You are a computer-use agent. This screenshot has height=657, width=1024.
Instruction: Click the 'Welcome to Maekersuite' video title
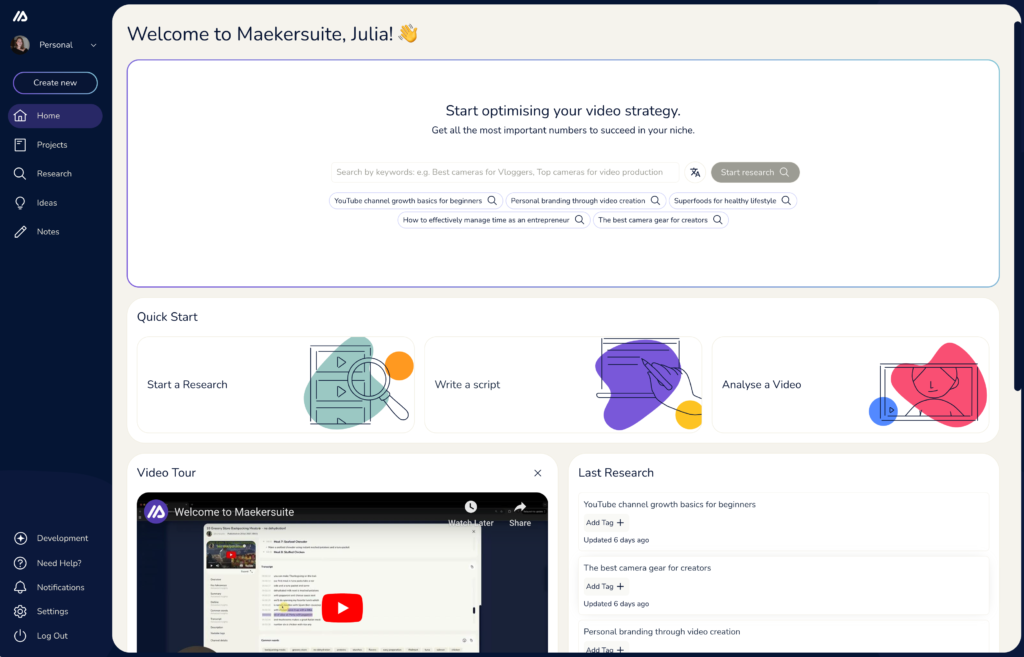click(234, 512)
